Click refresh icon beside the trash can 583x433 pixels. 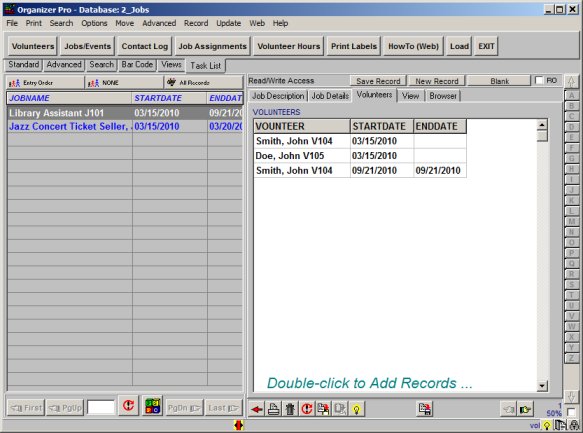[x=307, y=409]
